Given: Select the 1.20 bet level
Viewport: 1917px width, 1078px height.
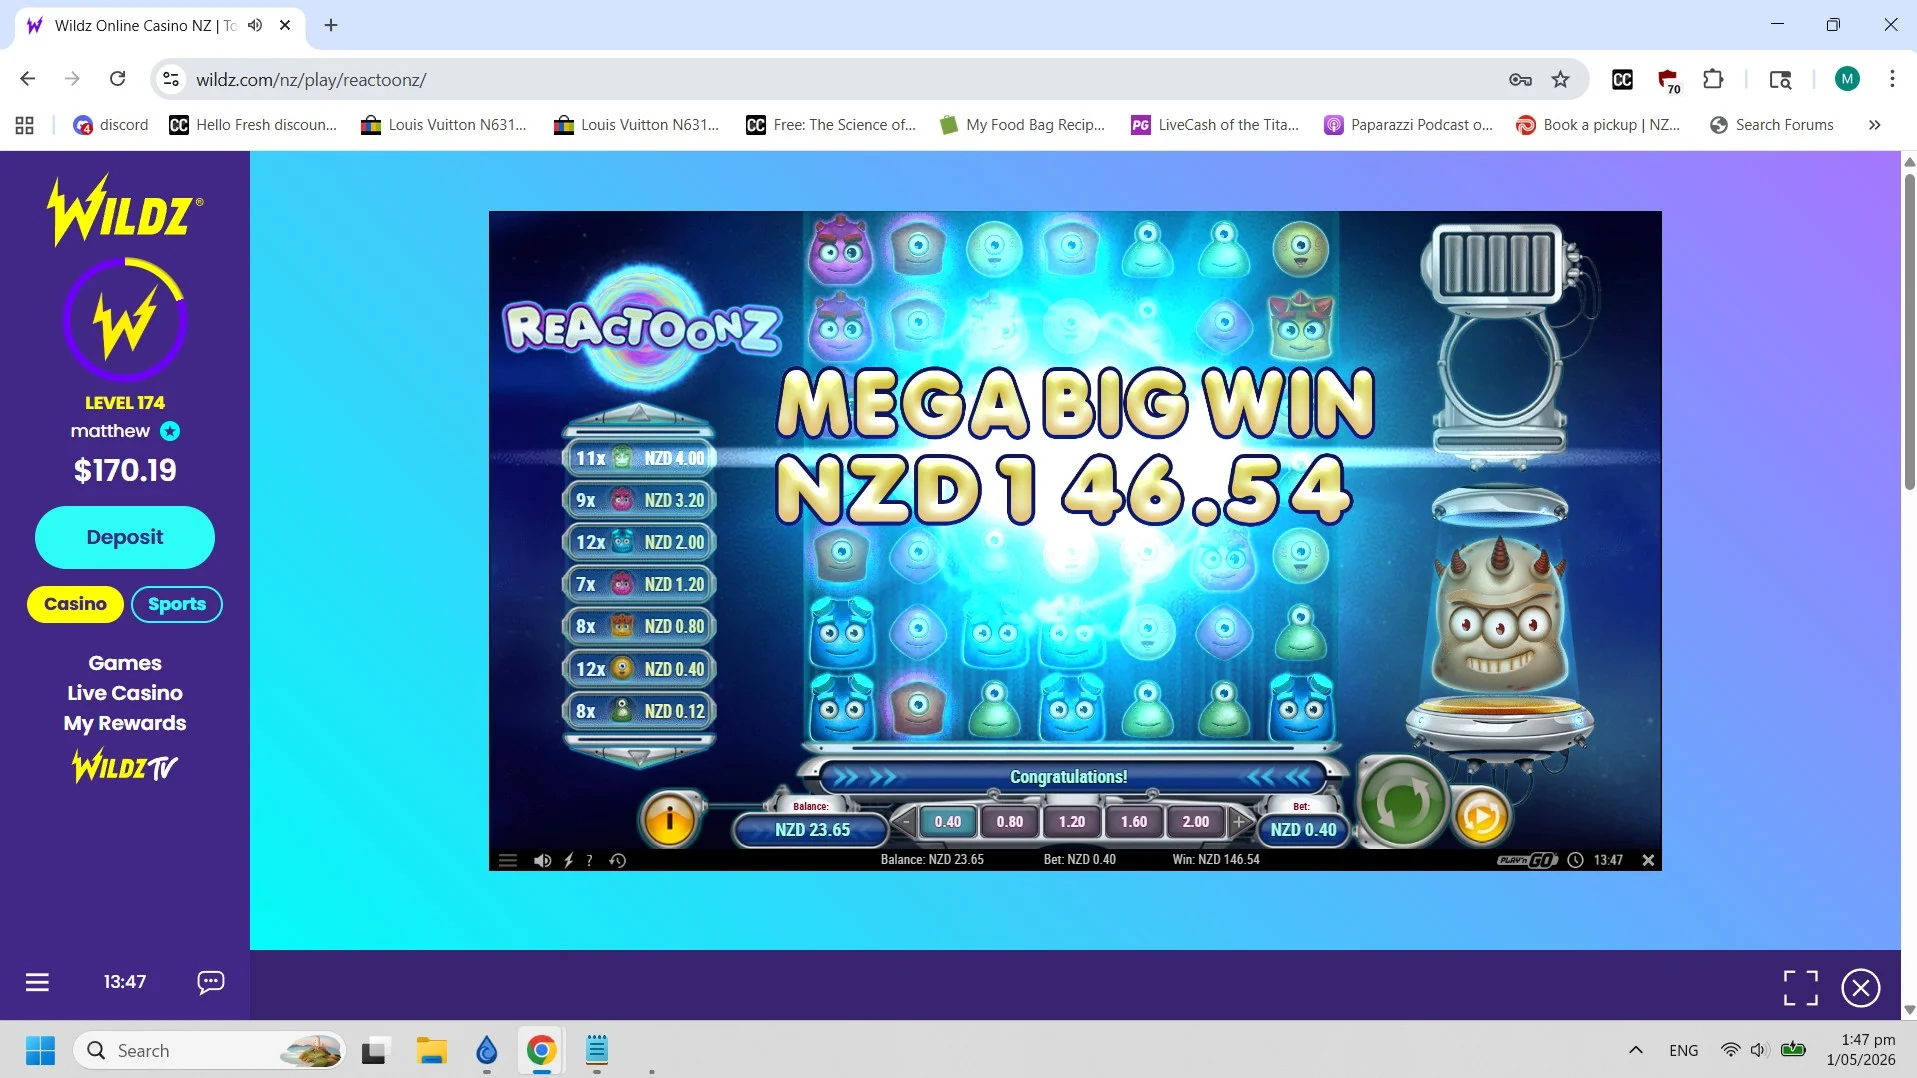Looking at the screenshot, I should [x=1072, y=822].
